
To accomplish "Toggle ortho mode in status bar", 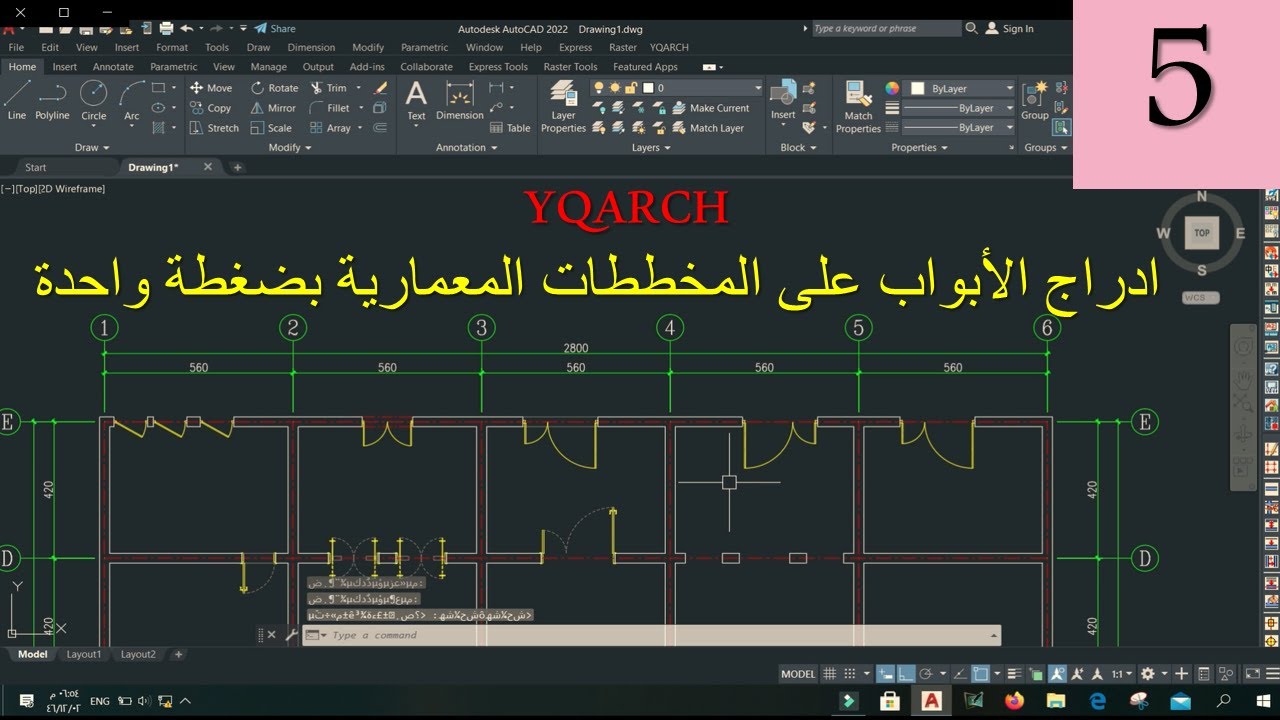I will click(905, 674).
